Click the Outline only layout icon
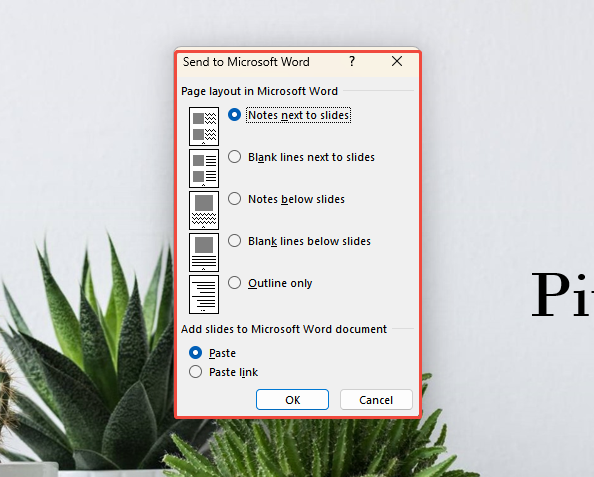Image resolution: width=594 pixels, height=477 pixels. [204, 294]
